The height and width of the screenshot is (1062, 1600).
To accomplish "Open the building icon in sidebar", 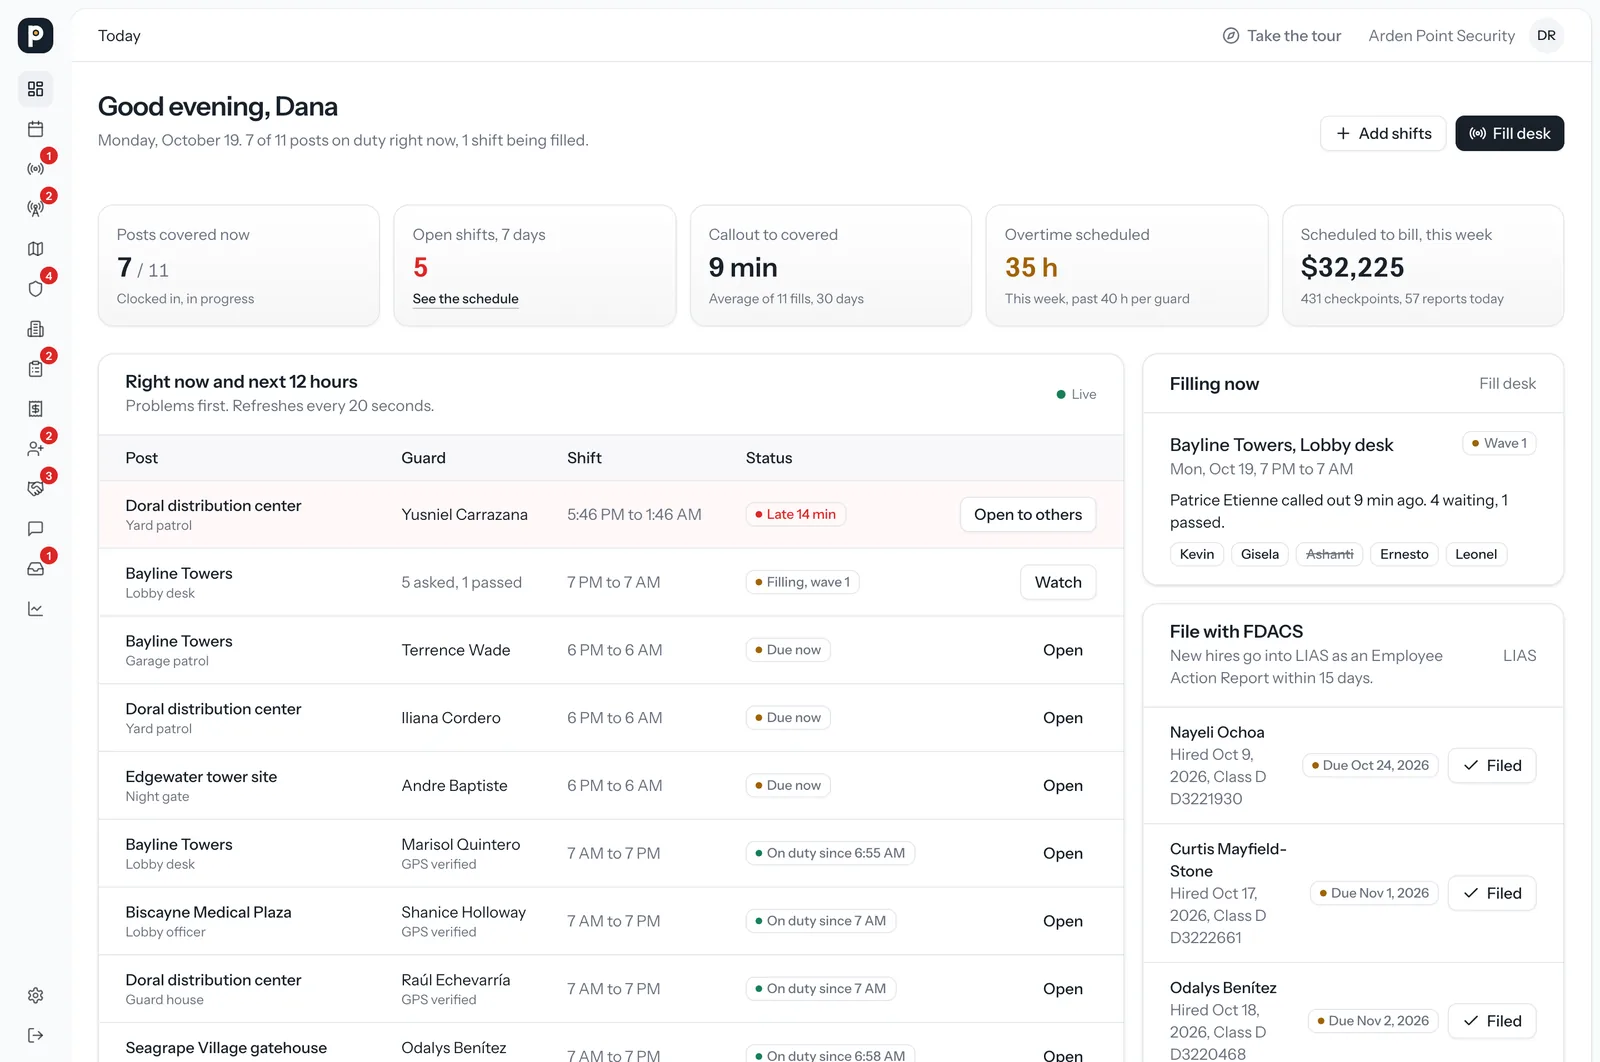I will click(35, 329).
